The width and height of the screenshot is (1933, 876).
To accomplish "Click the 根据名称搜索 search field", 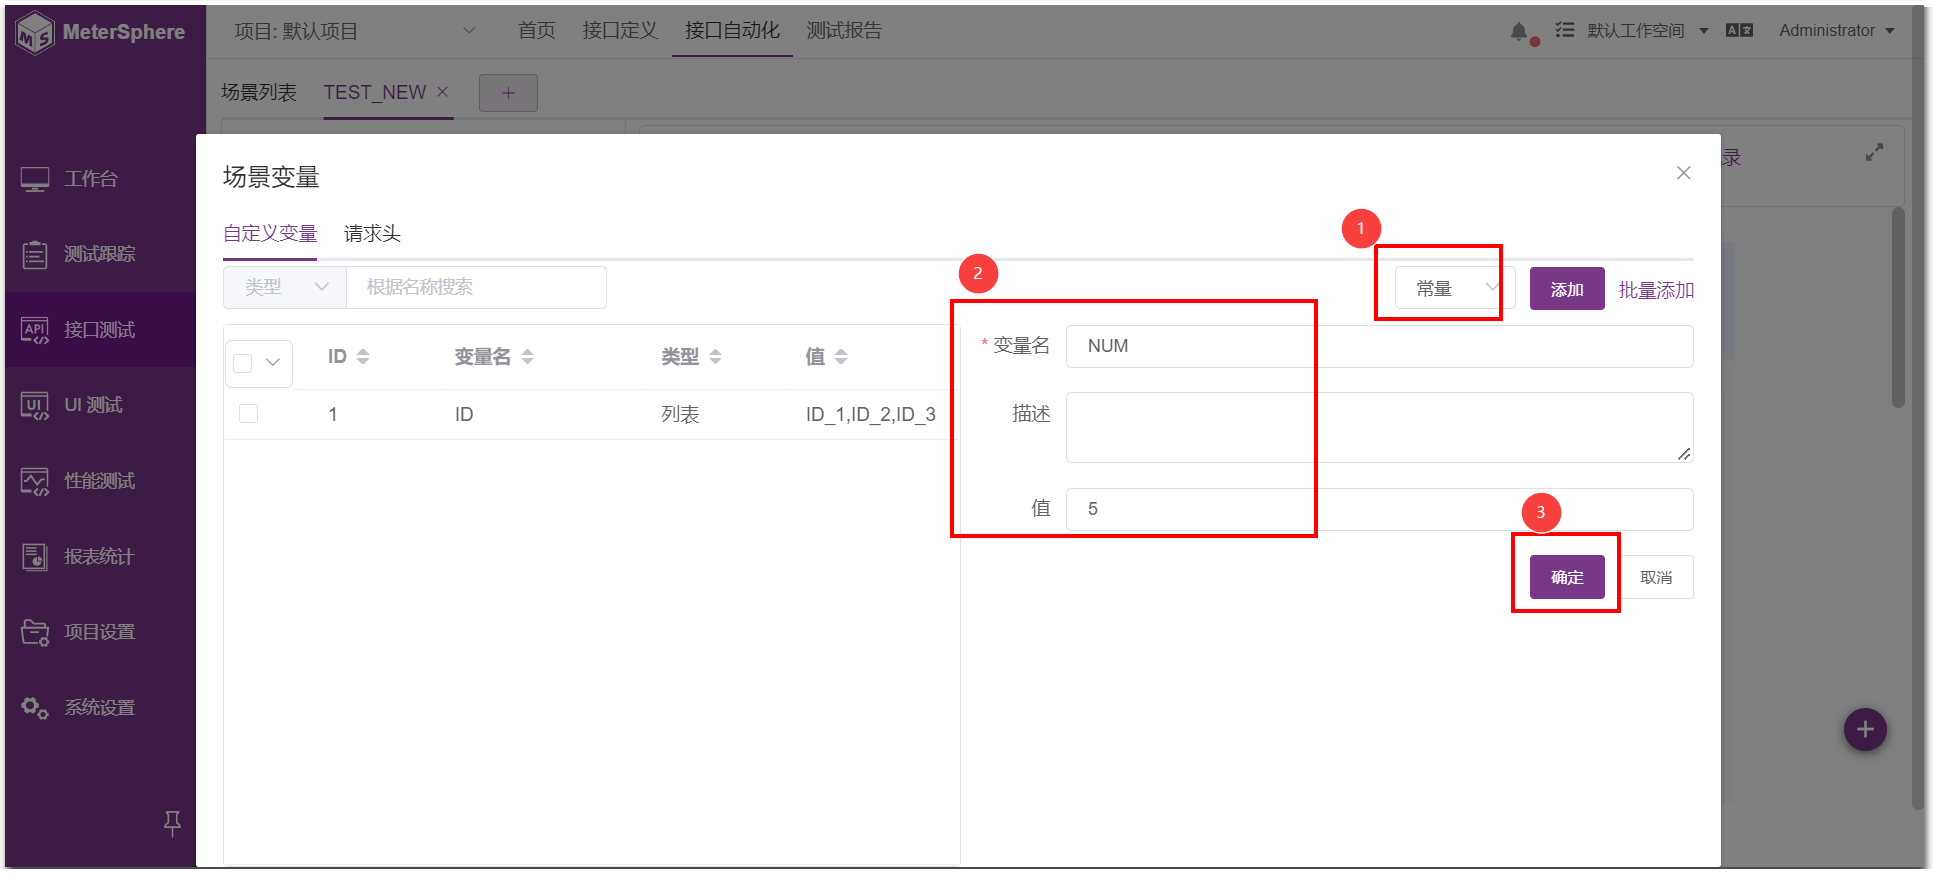I will [476, 288].
